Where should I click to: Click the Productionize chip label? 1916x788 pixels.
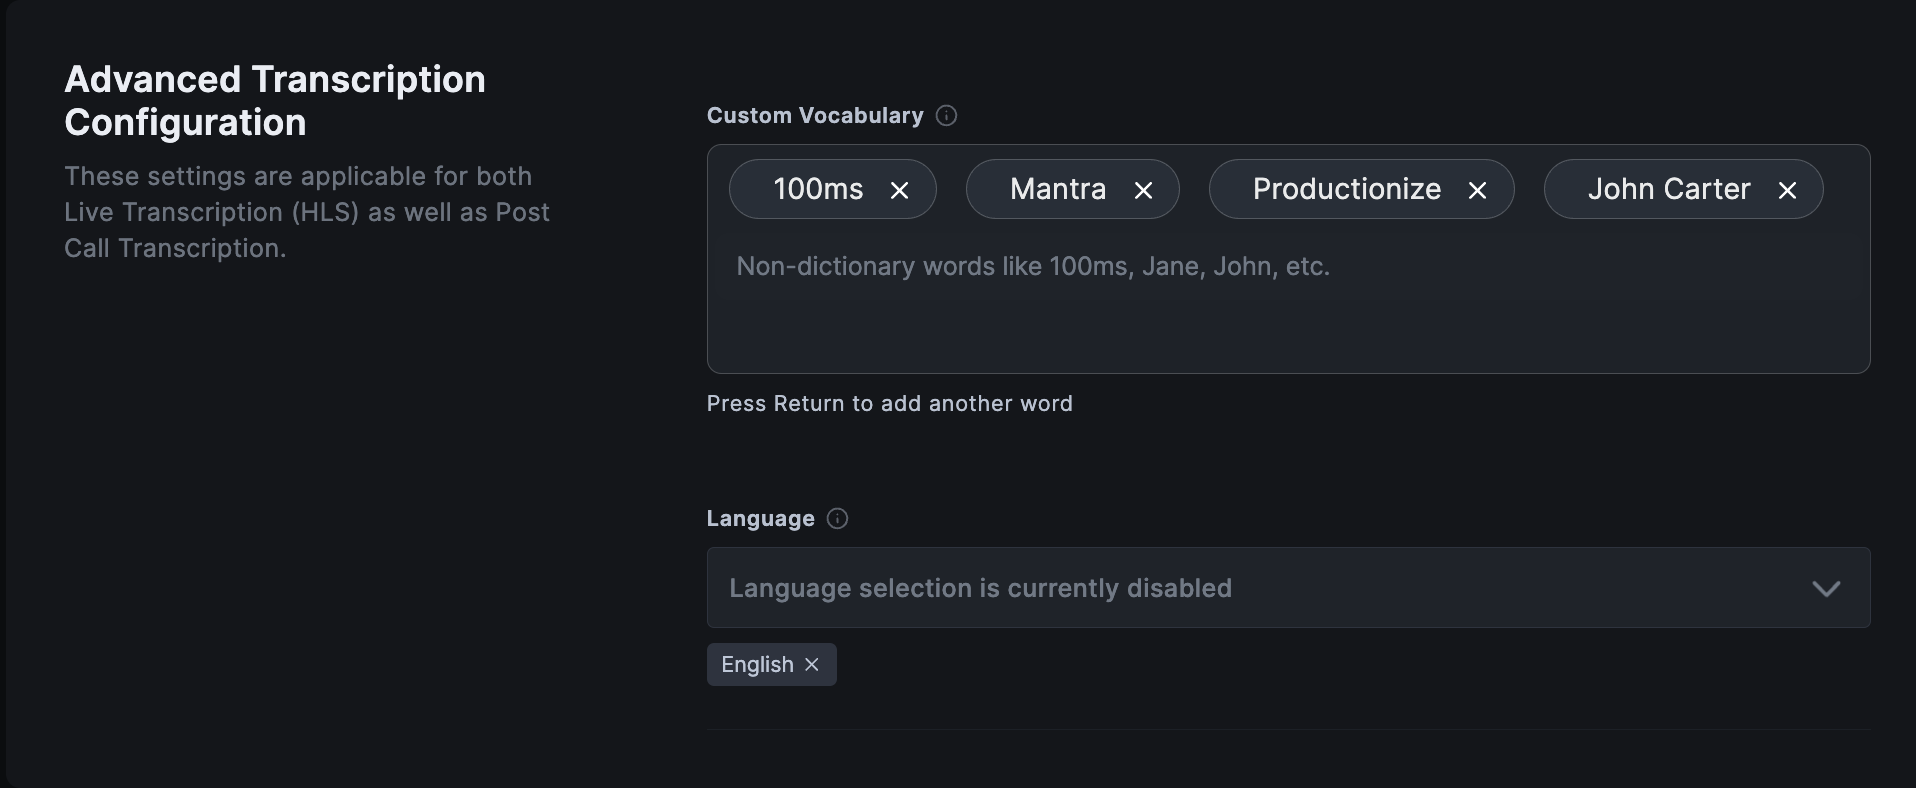(1346, 189)
